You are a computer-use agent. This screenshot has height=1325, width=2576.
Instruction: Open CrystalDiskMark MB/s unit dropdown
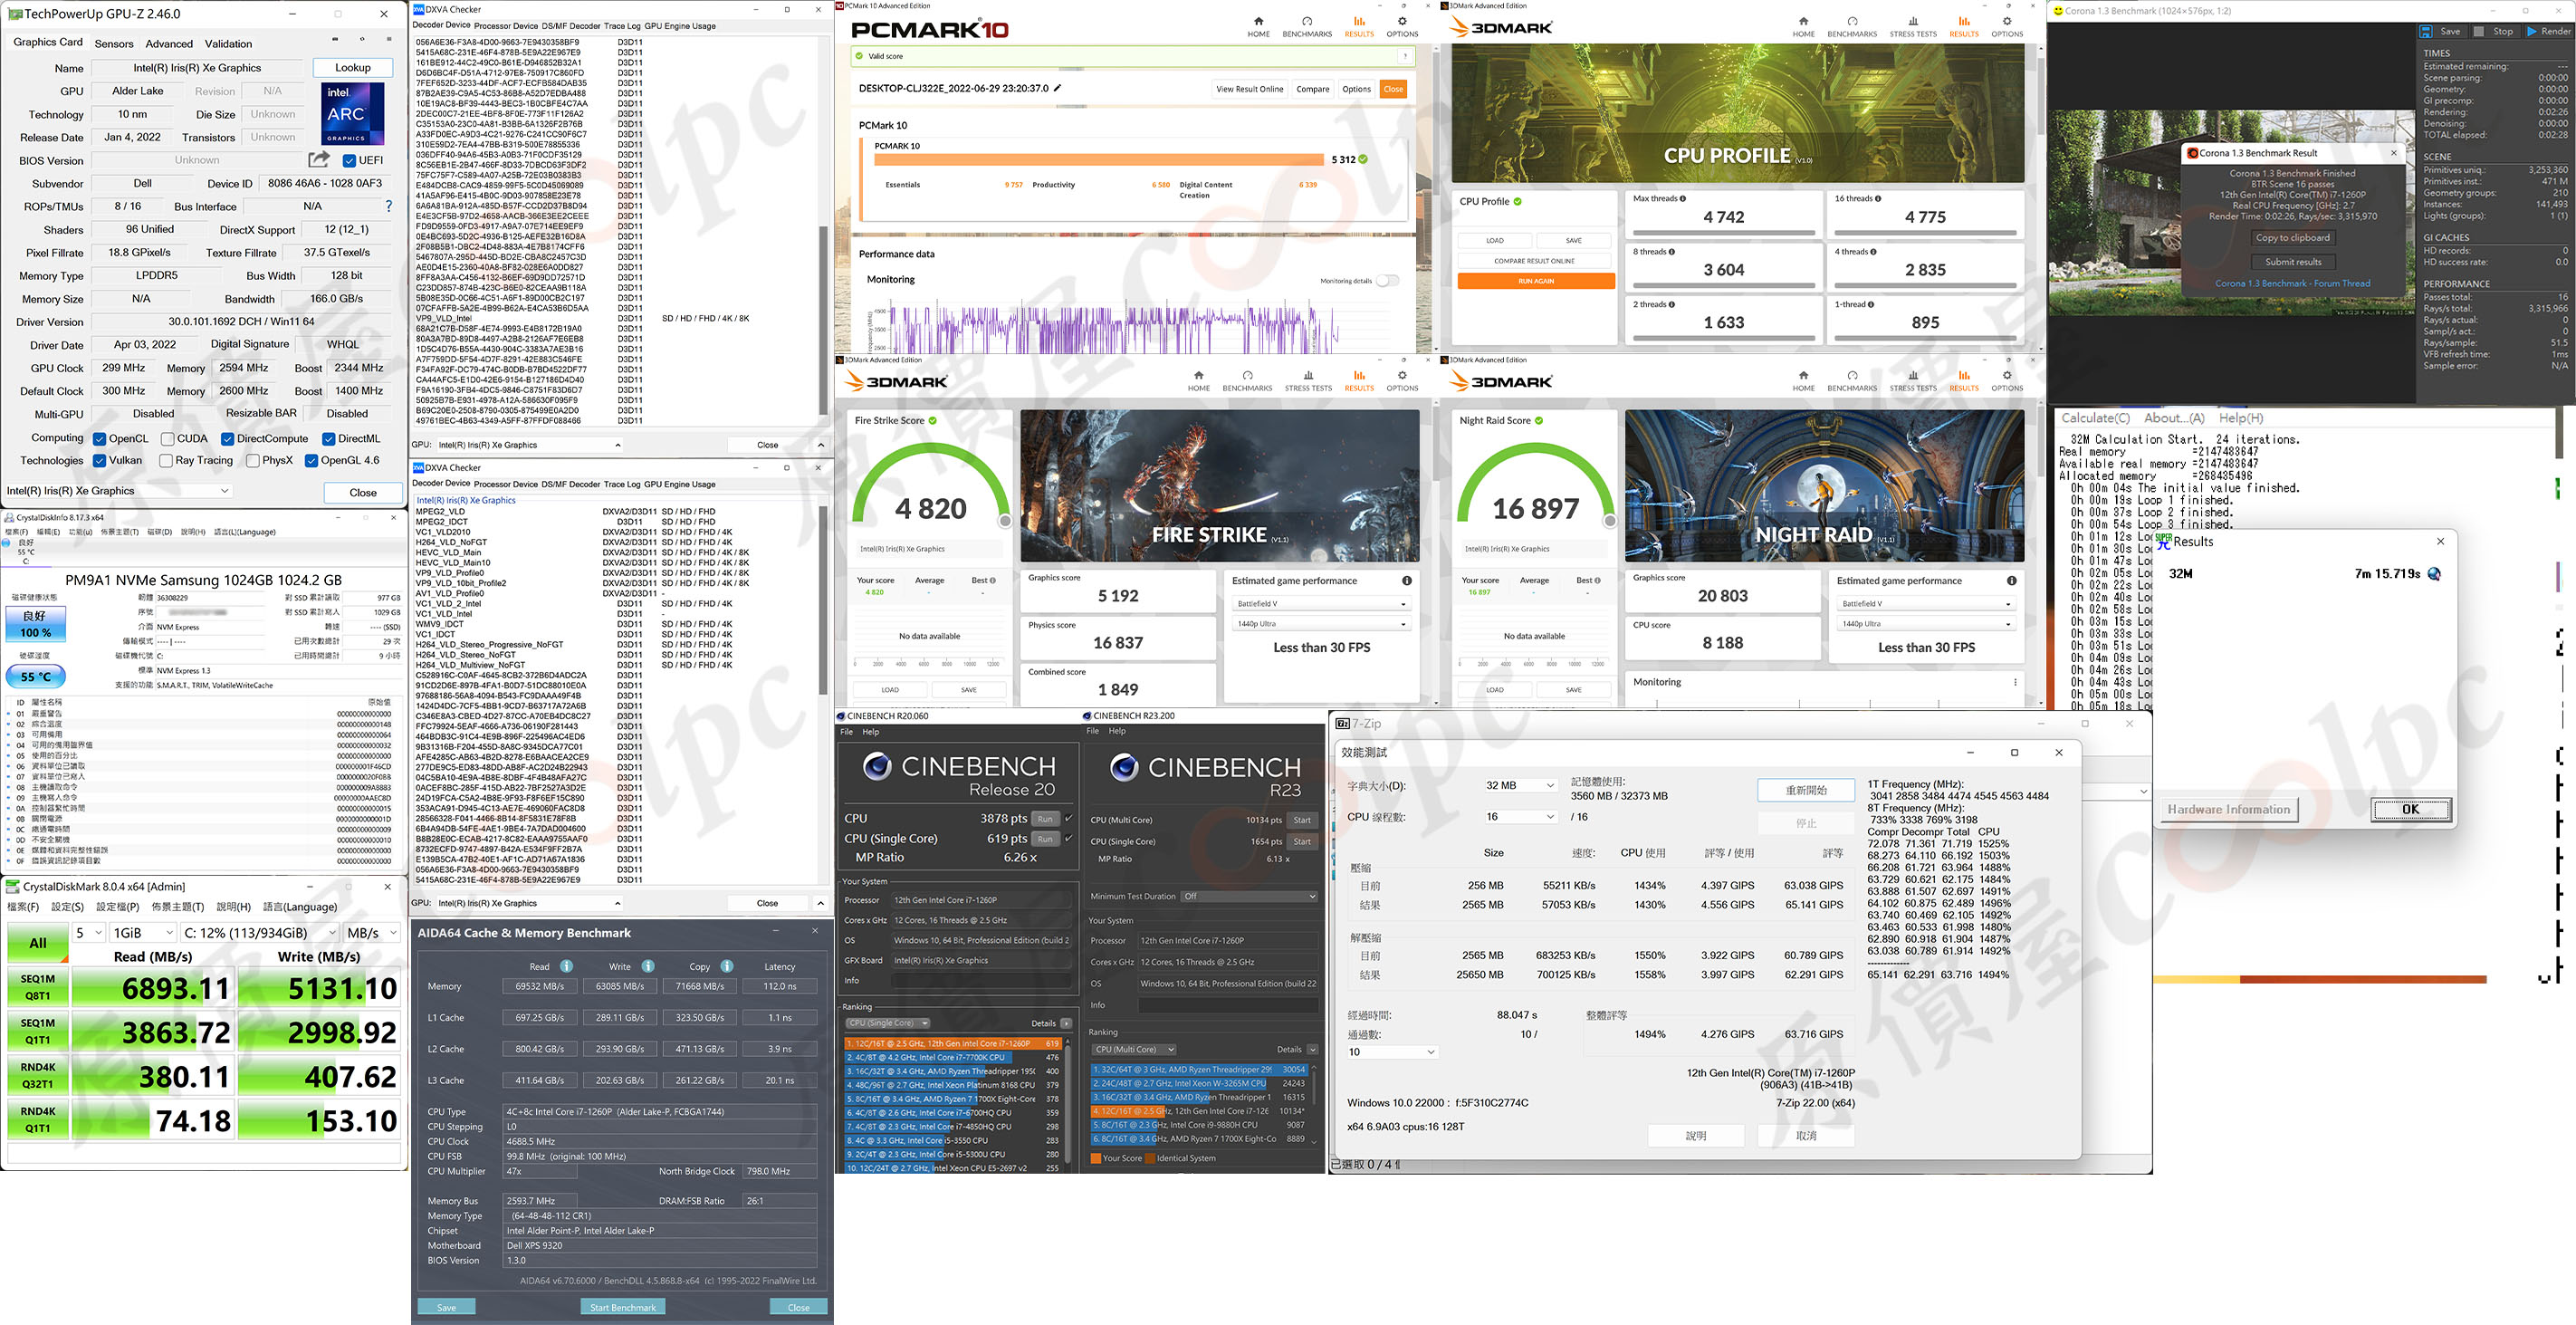[371, 932]
